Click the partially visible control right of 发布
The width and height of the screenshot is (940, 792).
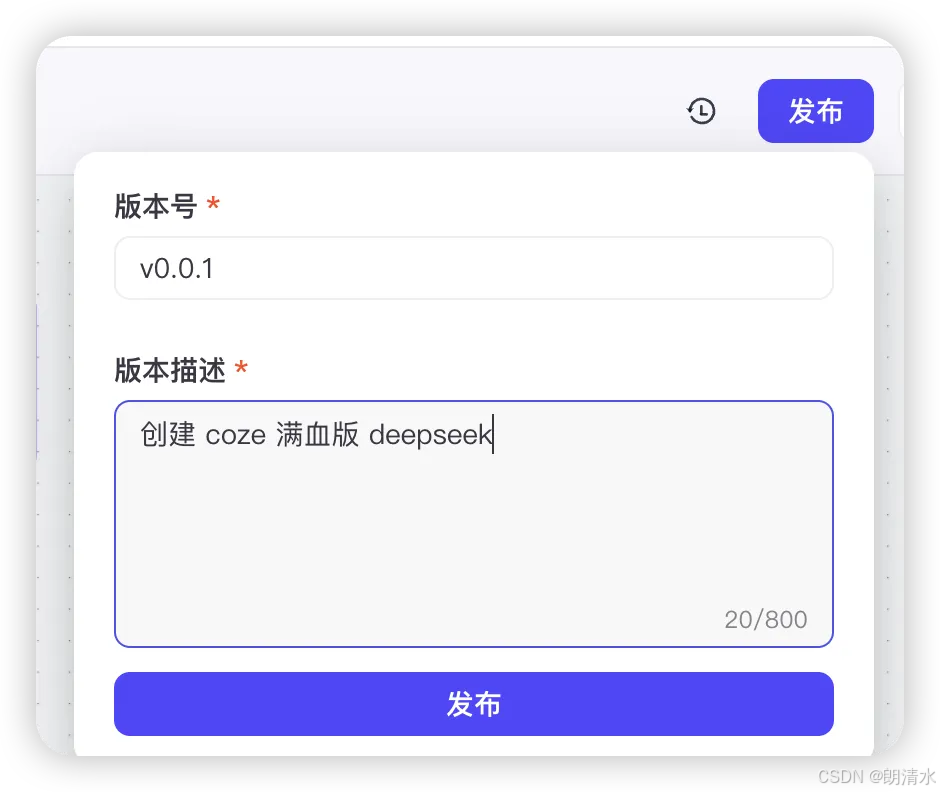[901, 111]
